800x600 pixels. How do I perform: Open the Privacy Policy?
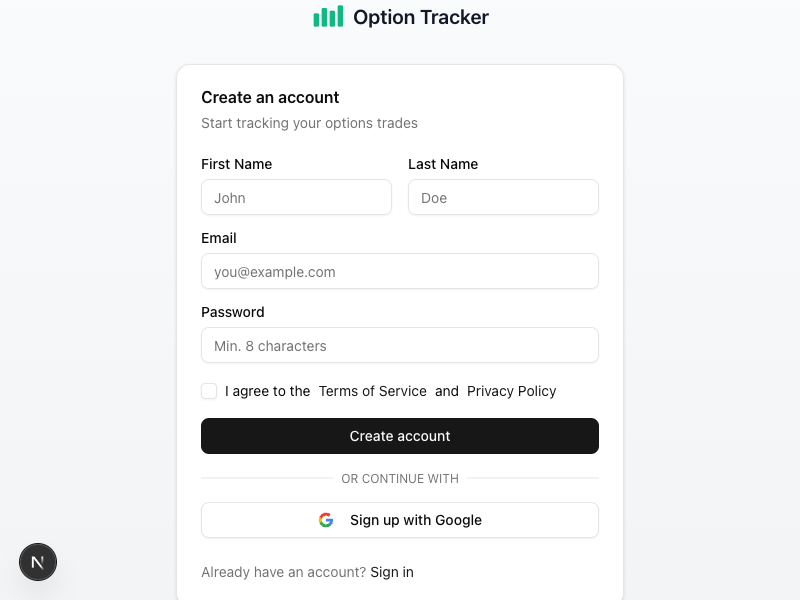coord(511,391)
